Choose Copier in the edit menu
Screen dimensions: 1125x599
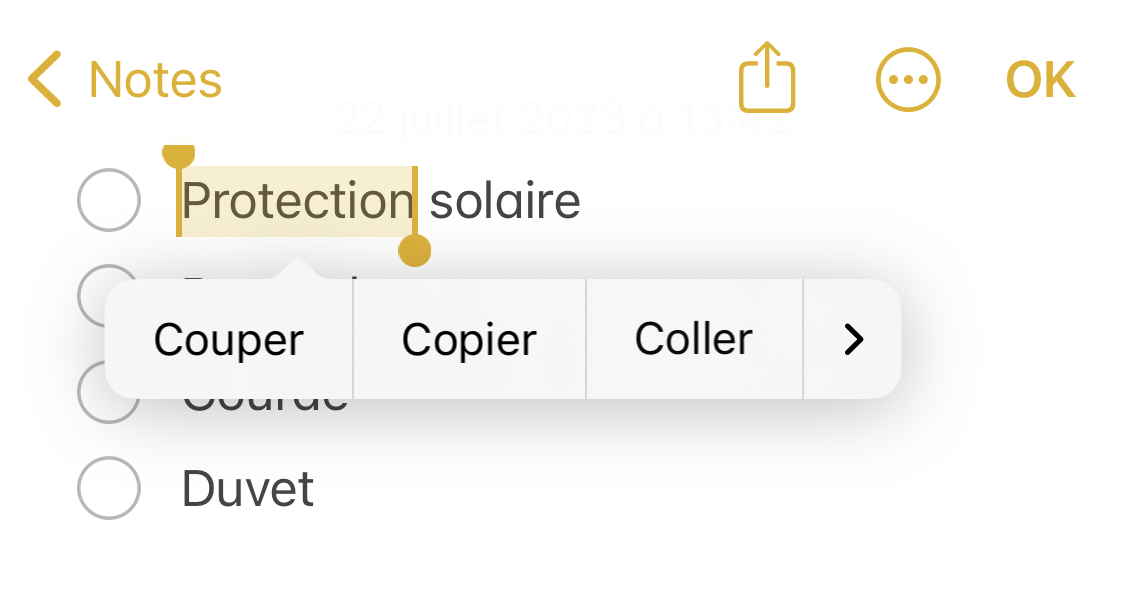point(469,340)
